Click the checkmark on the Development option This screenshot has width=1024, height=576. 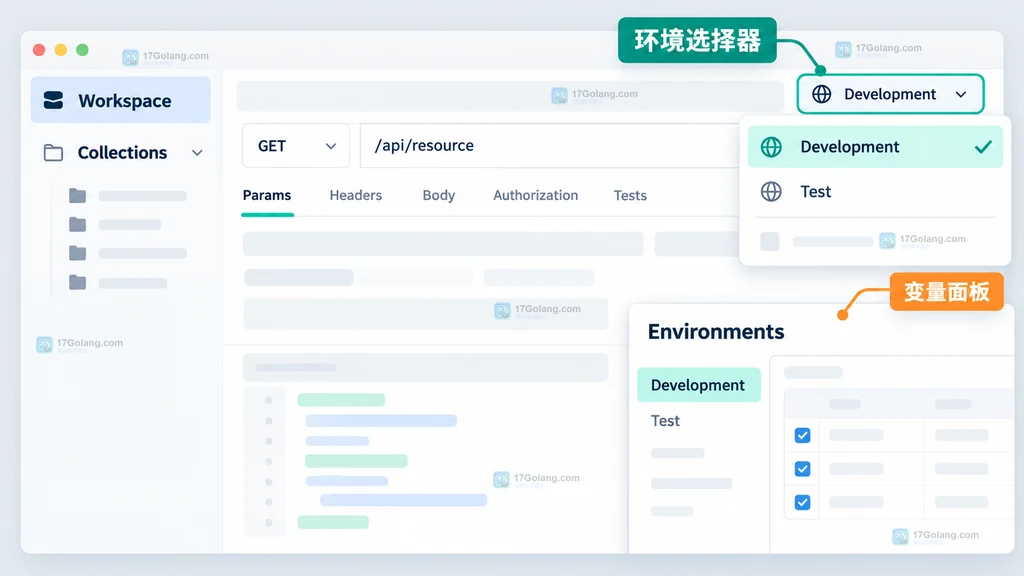tap(983, 147)
